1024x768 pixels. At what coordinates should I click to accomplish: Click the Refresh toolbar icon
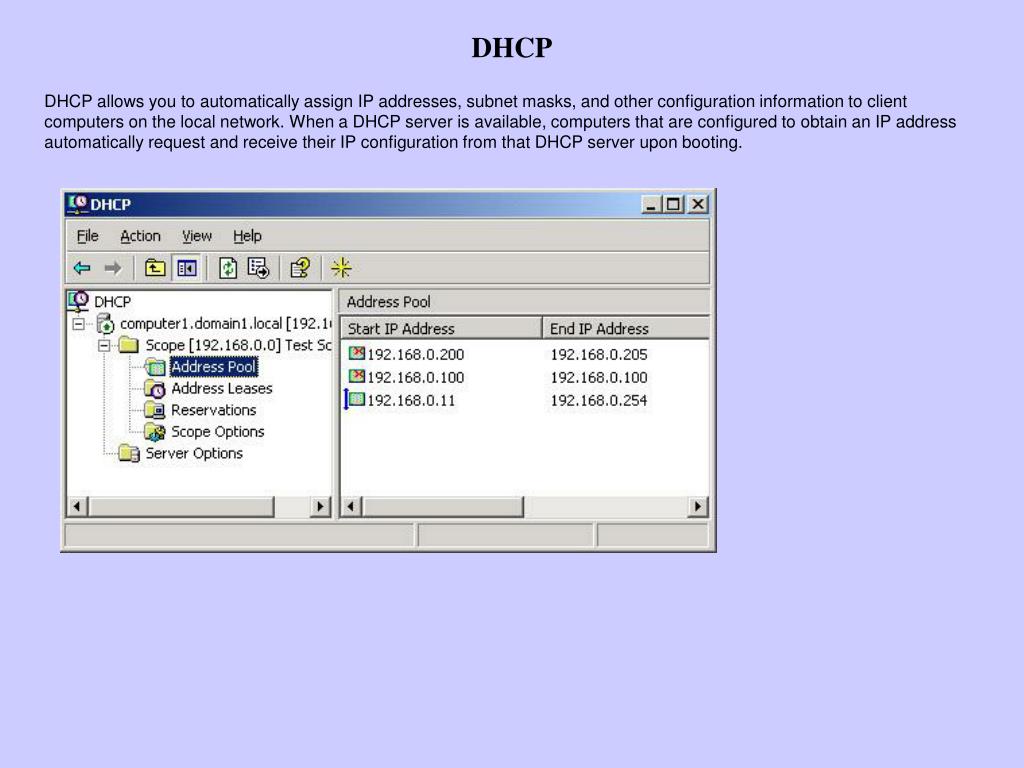[227, 268]
